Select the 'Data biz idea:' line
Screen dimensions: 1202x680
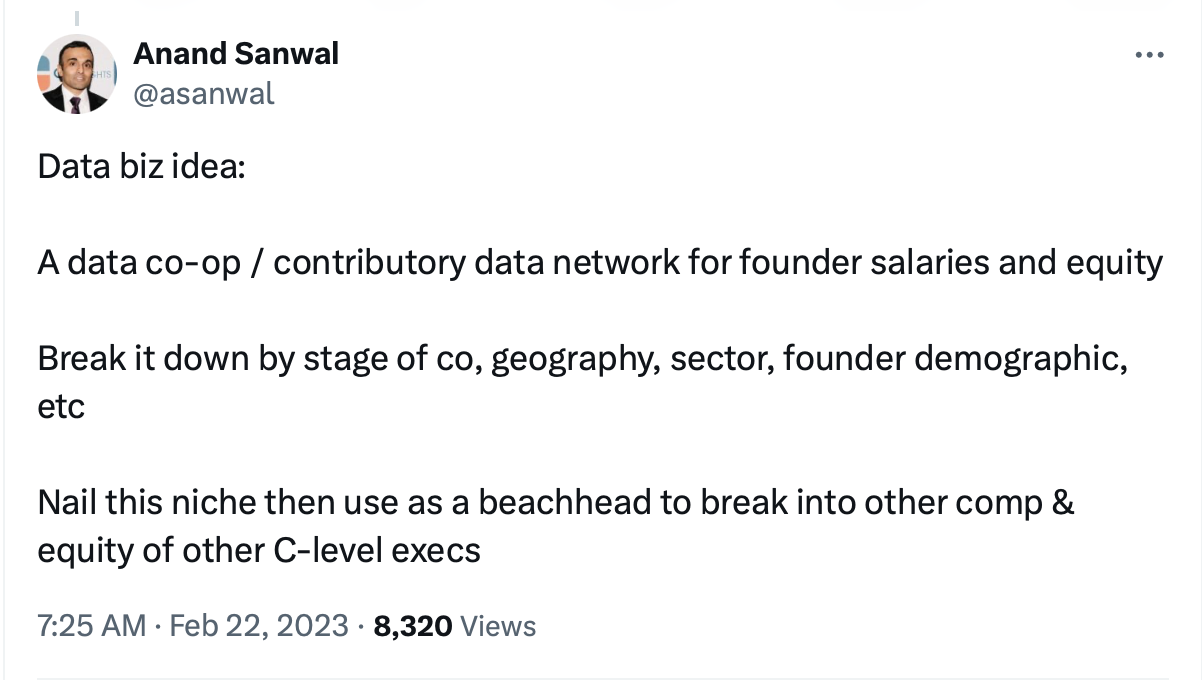click(x=140, y=166)
